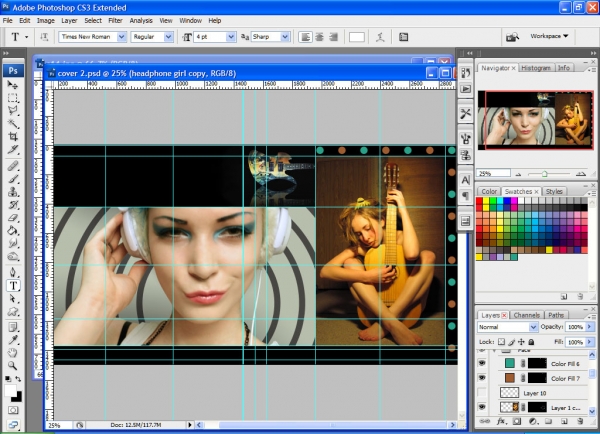Click the foreground color swatch
This screenshot has height=434, width=600.
point(10,391)
